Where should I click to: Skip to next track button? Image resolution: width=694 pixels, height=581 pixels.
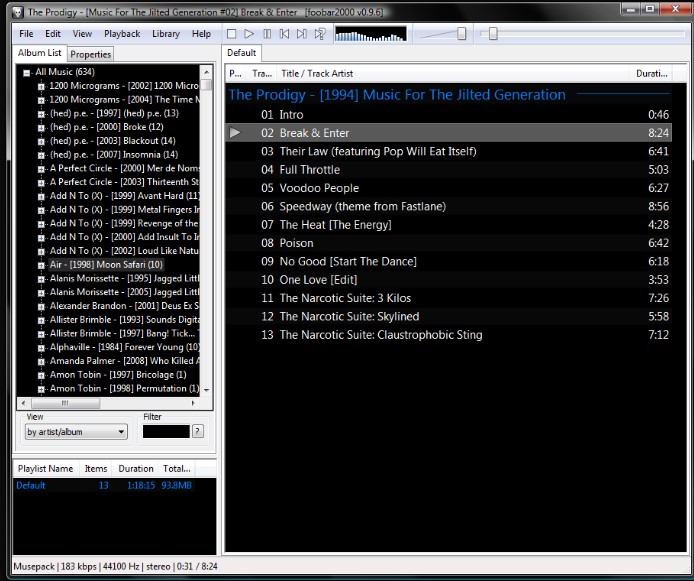[302, 34]
